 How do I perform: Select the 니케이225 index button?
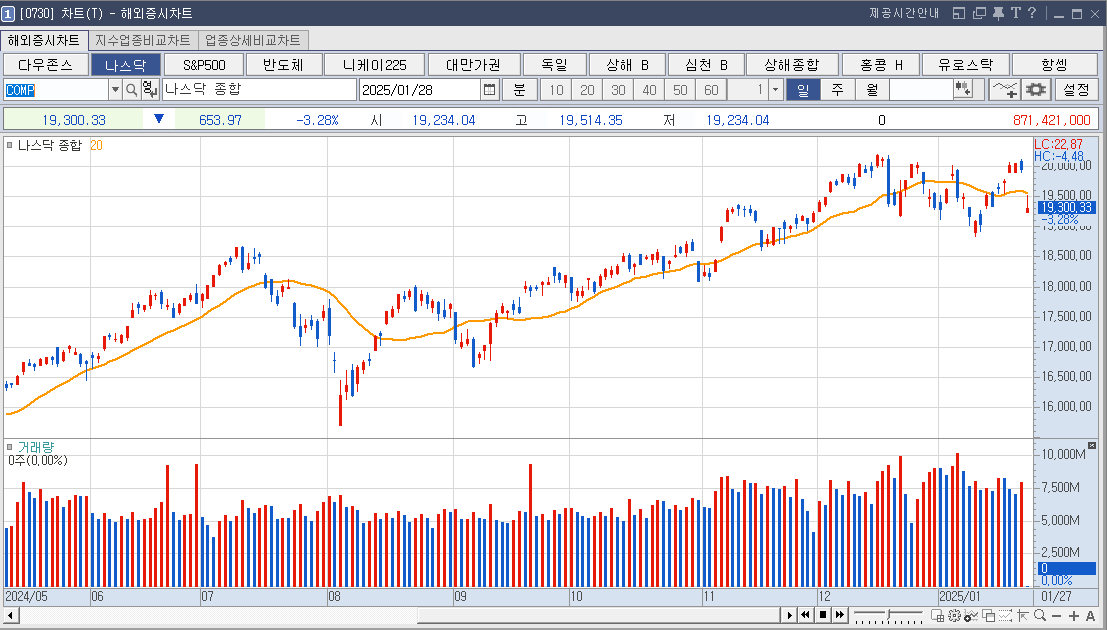tap(375, 65)
